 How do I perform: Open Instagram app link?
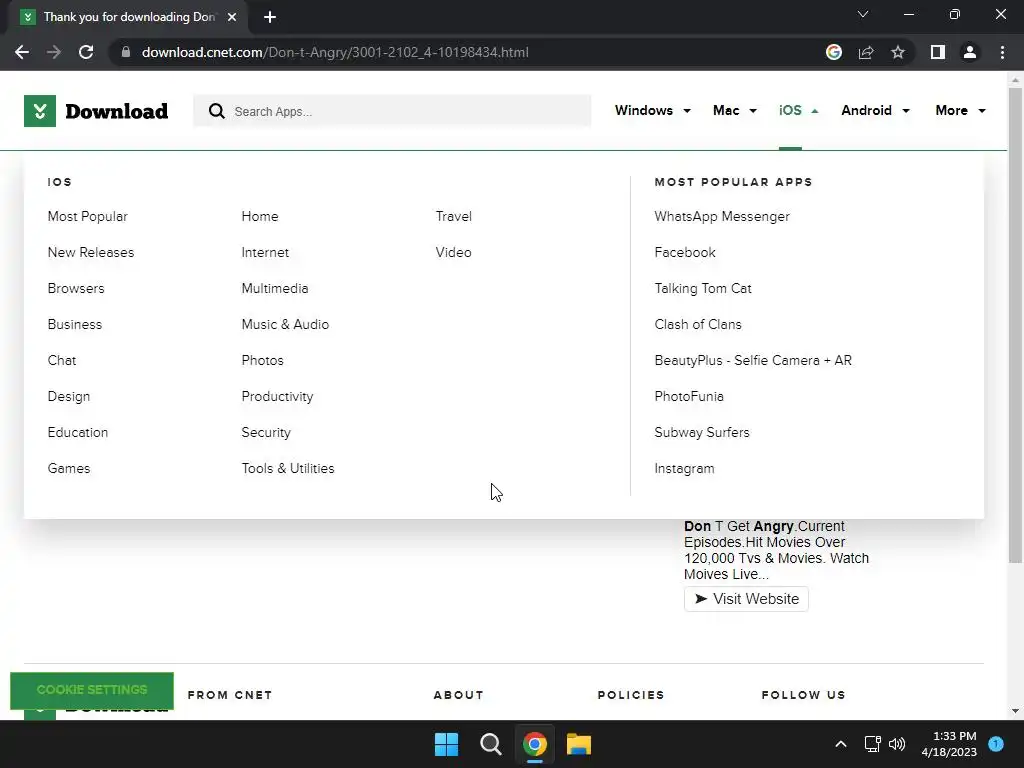684,468
